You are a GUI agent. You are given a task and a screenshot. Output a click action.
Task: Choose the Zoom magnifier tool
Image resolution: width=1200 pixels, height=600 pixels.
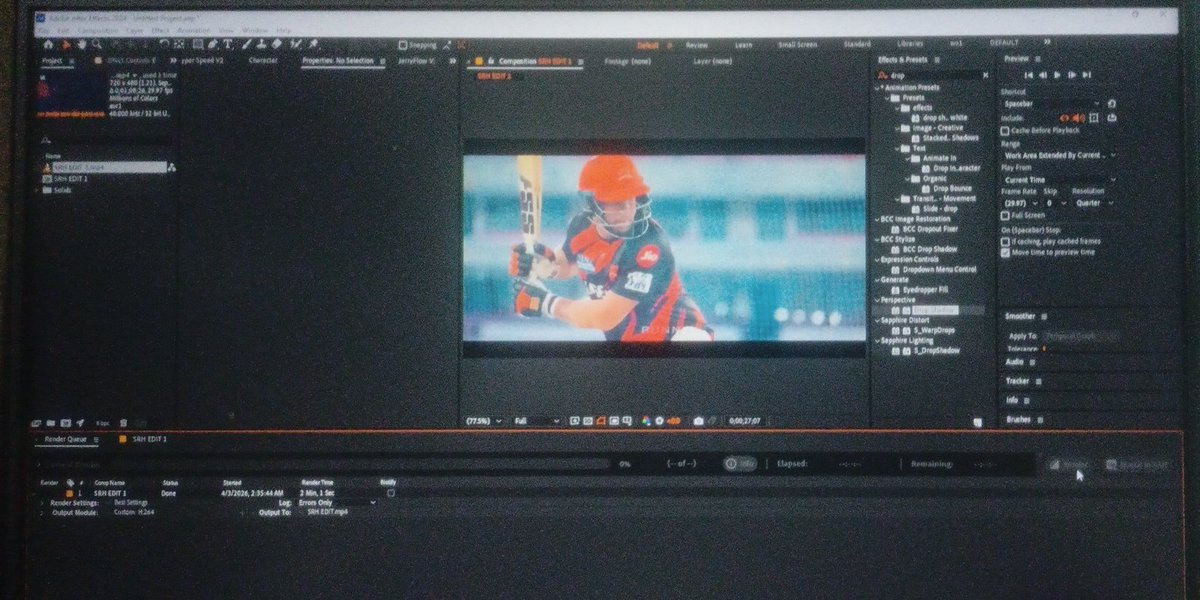96,44
